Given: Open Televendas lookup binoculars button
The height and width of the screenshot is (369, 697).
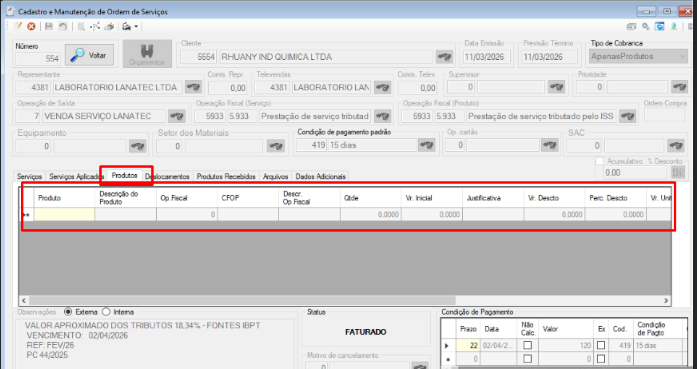Looking at the screenshot, I should click(382, 87).
